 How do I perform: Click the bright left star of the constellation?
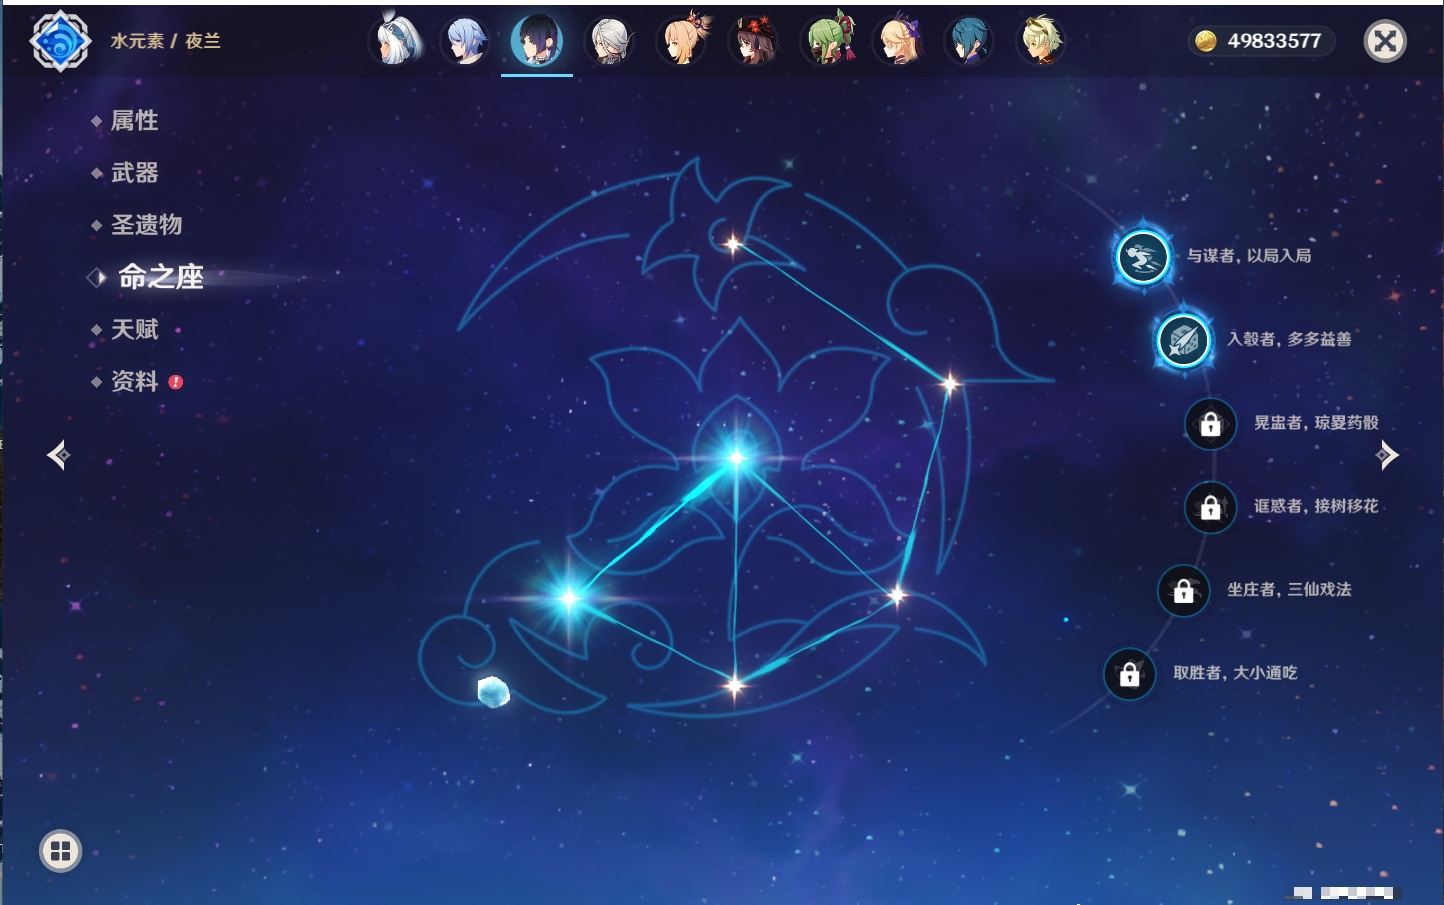[x=569, y=598]
